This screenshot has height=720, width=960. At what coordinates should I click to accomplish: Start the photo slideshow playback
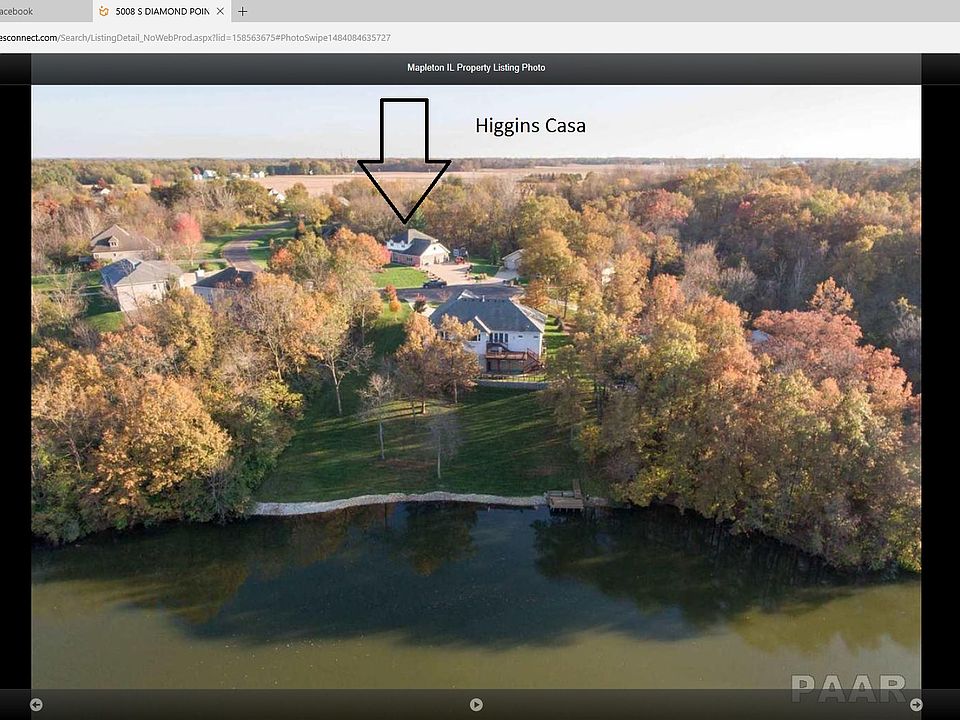(476, 705)
